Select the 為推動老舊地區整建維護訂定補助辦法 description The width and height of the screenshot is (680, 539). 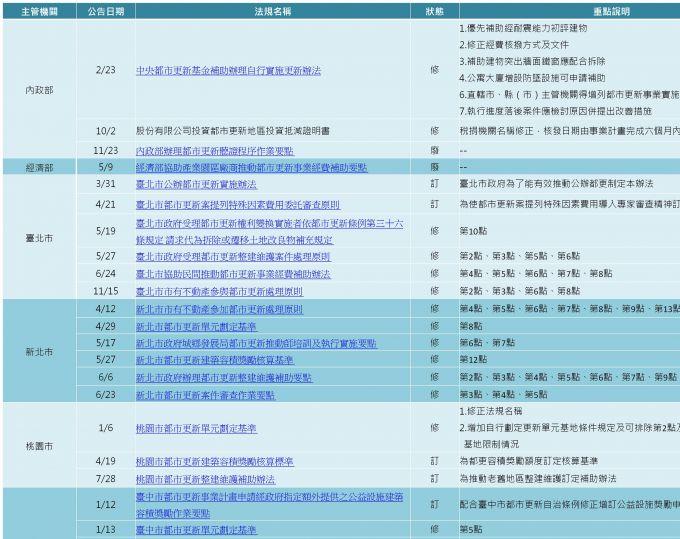point(538,479)
